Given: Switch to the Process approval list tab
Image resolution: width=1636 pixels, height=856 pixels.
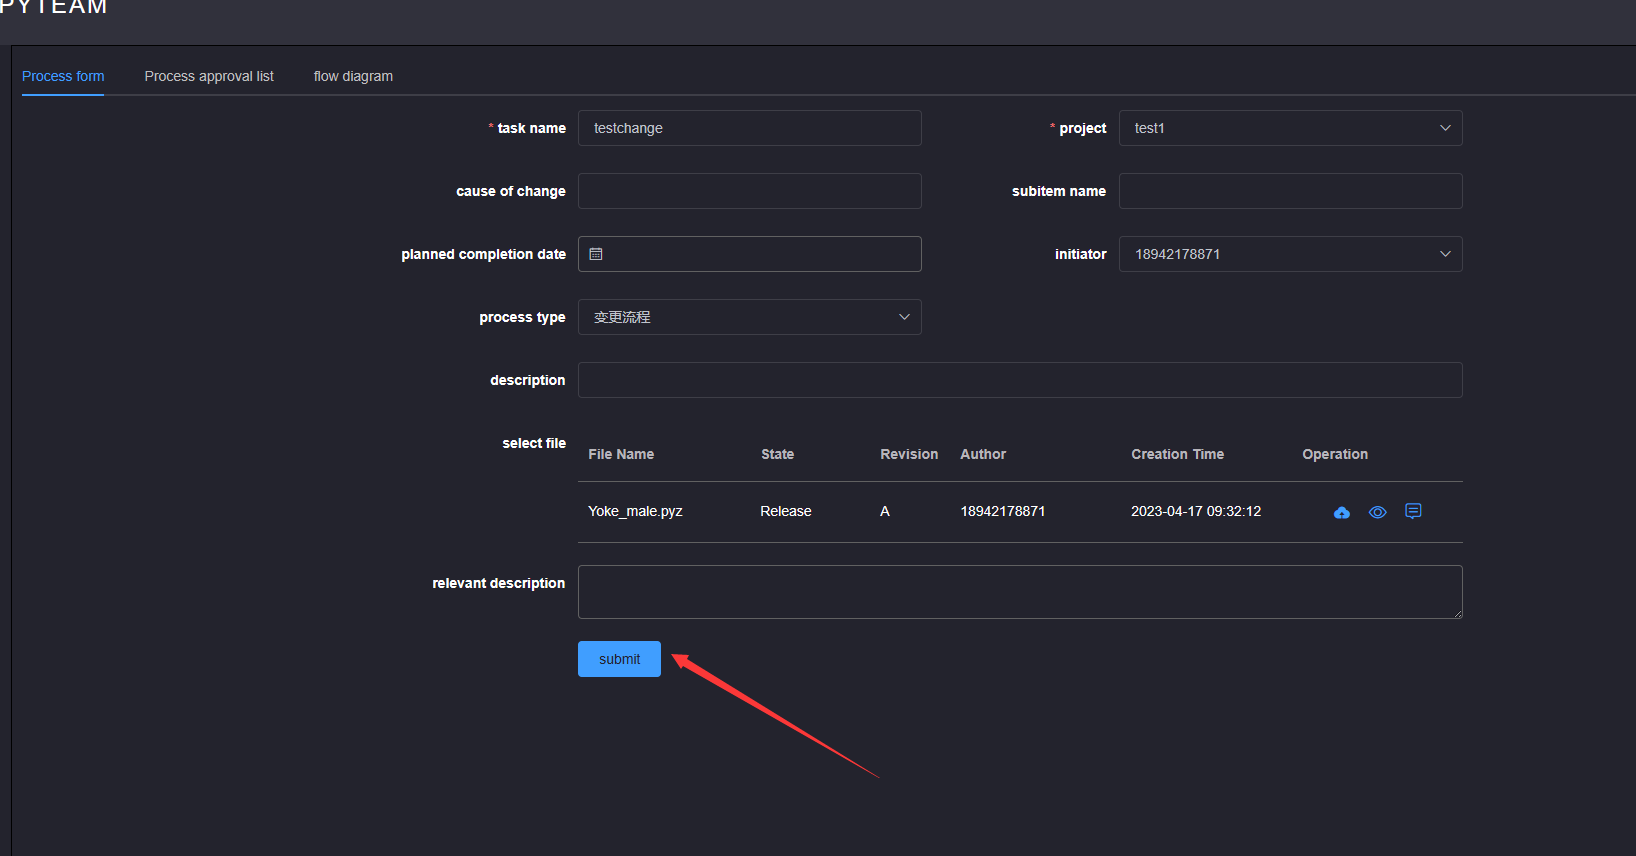Looking at the screenshot, I should pyautogui.click(x=209, y=76).
